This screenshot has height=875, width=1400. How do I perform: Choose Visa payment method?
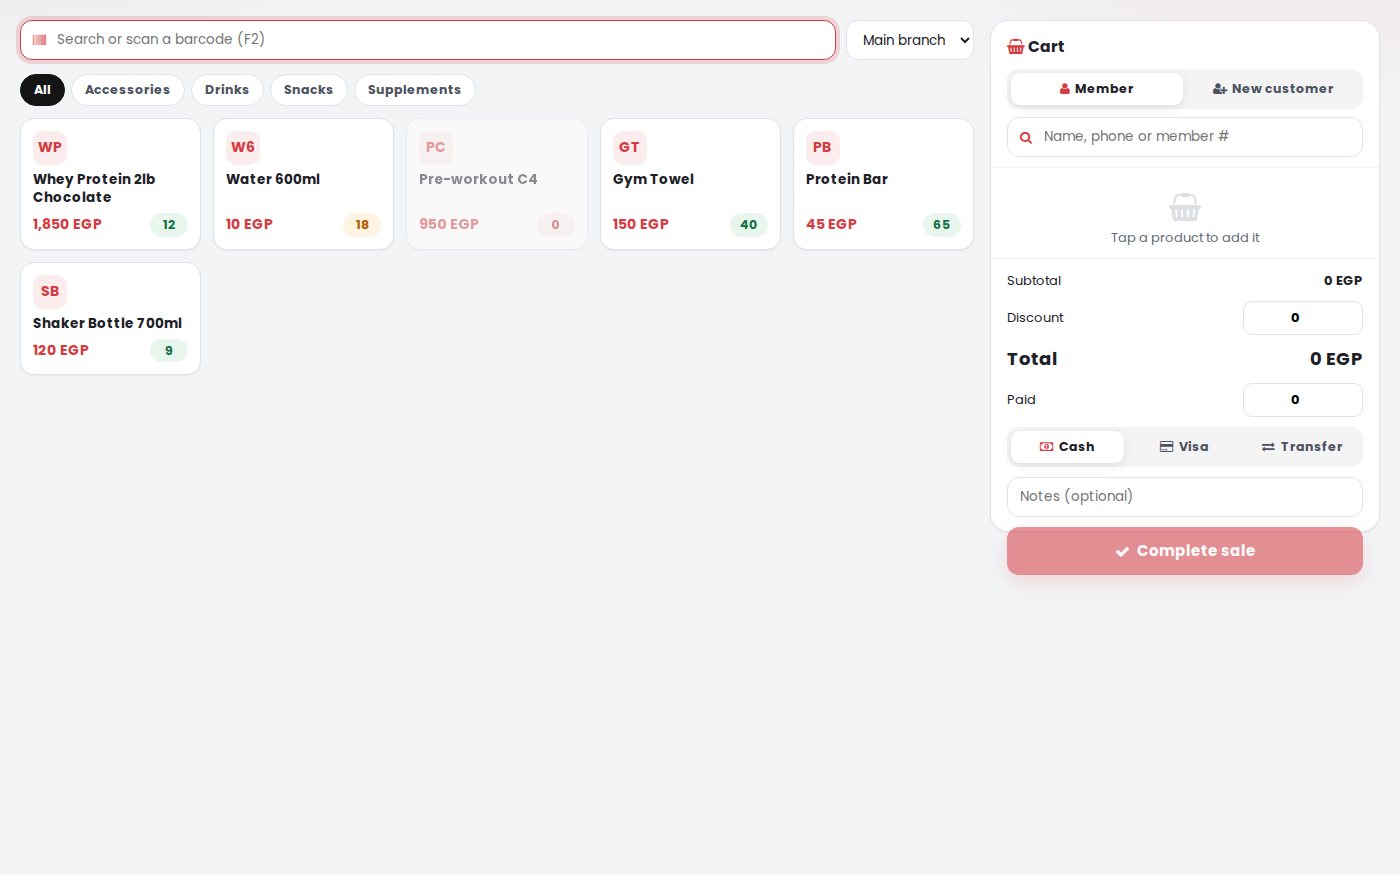pyautogui.click(x=1184, y=447)
